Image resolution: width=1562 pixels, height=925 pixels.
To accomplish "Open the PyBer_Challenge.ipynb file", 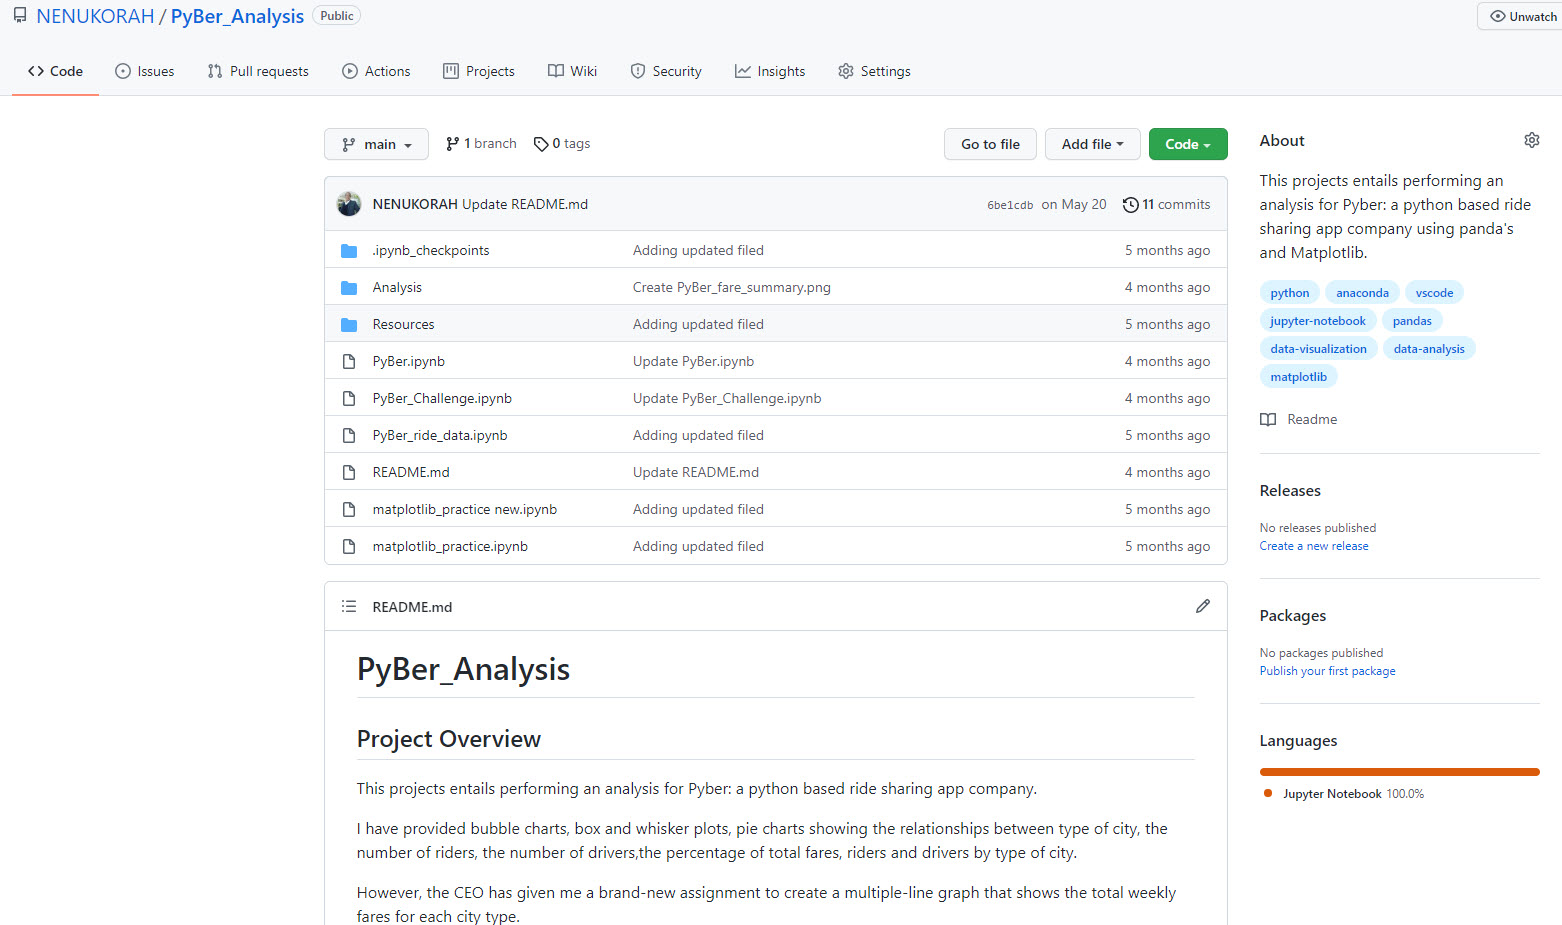I will 442,398.
